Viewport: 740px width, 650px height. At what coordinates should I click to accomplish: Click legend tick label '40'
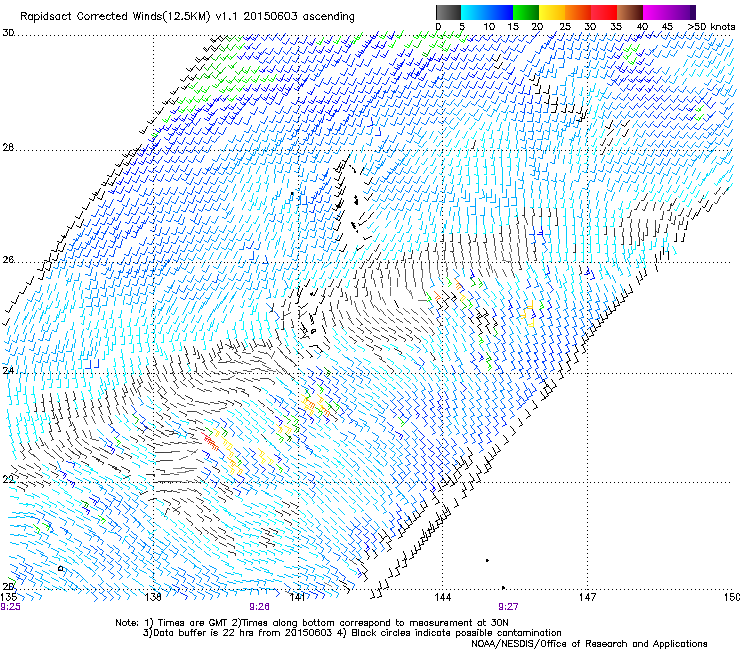pyautogui.click(x=642, y=27)
